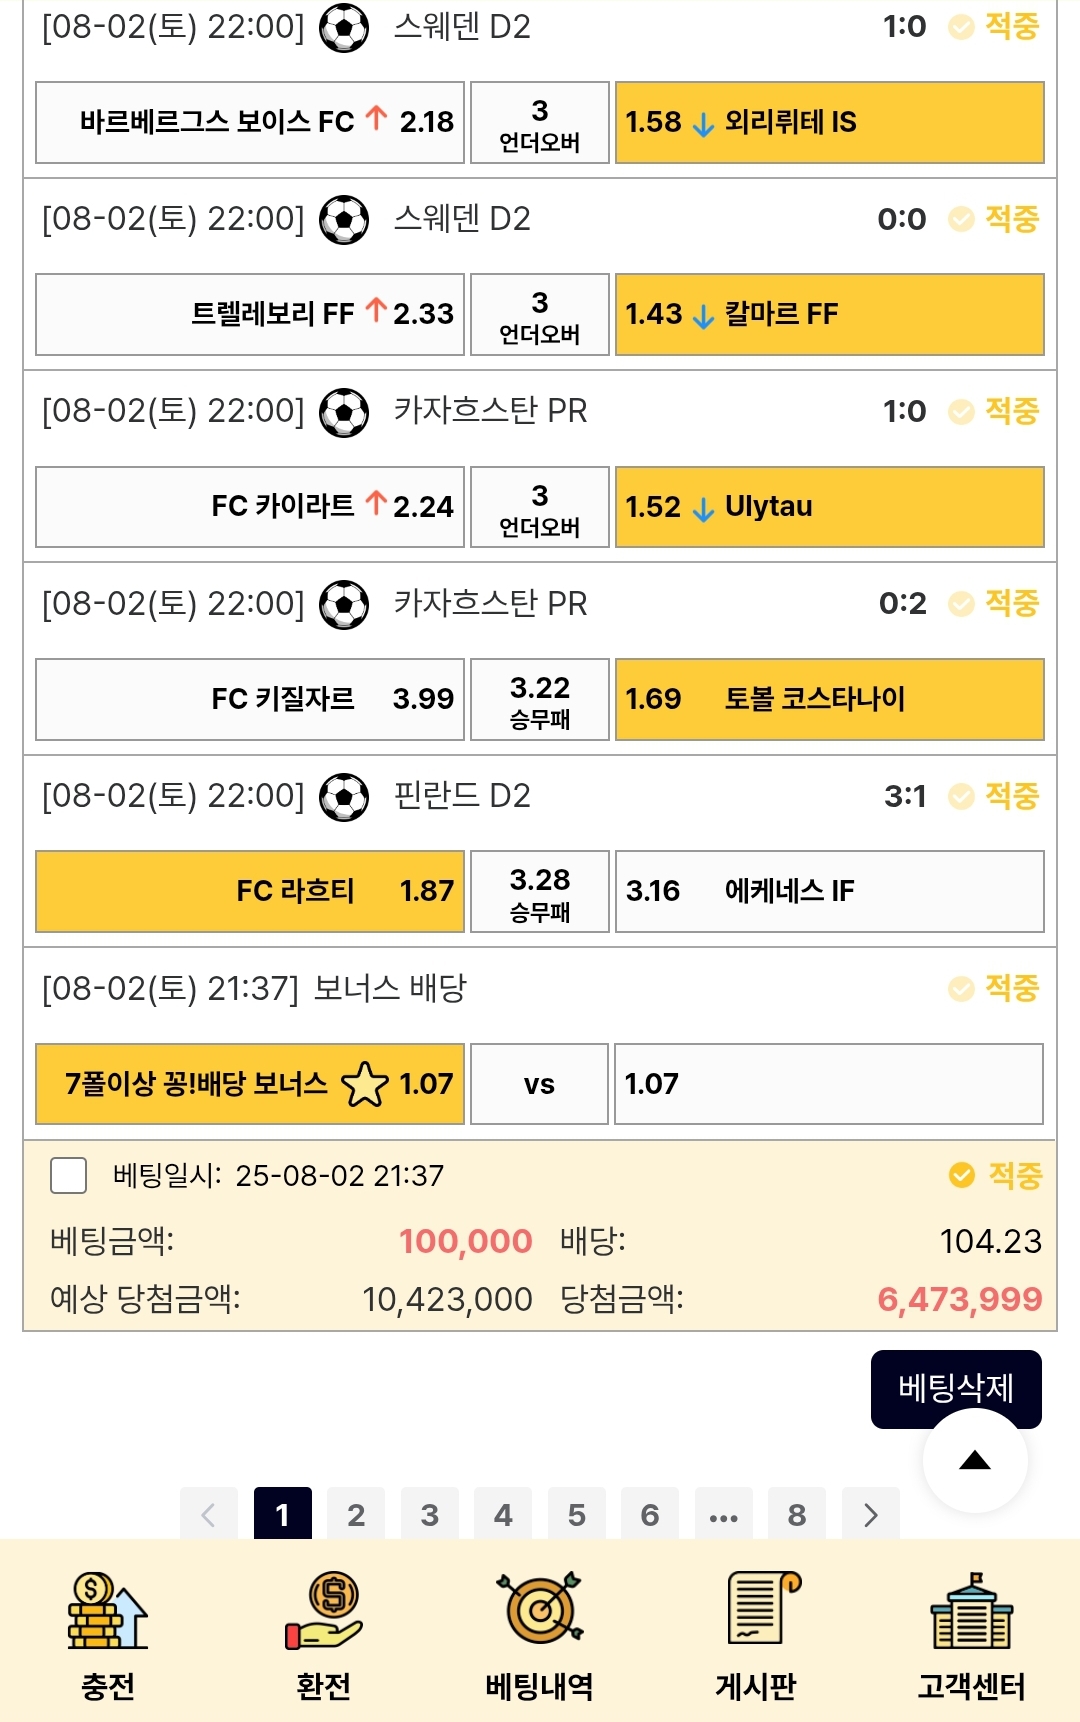This screenshot has height=1722, width=1080.
Task: Click the 3.28 승무패 draw cell
Action: pyautogui.click(x=539, y=891)
